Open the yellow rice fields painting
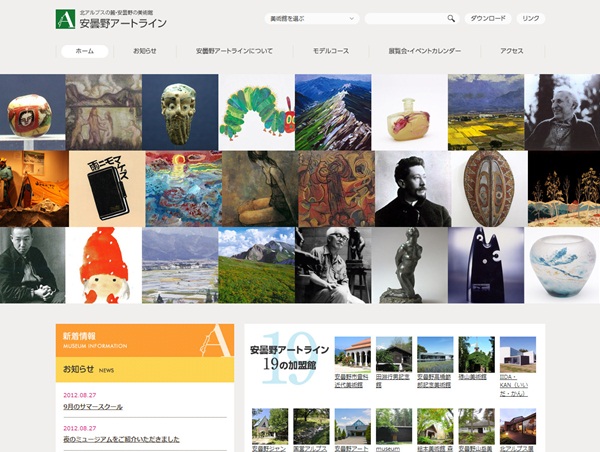This screenshot has height=452, width=600. pyautogui.click(x=486, y=112)
